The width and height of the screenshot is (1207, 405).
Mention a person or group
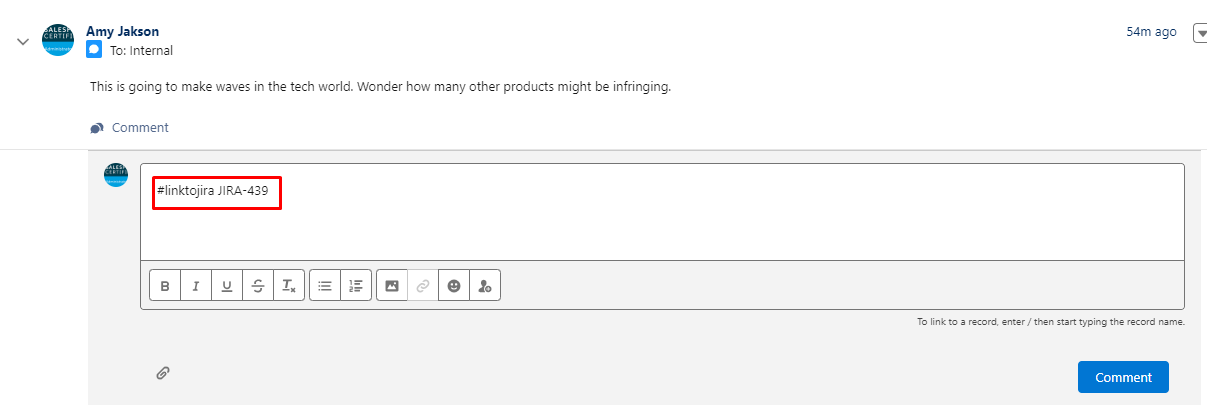485,286
